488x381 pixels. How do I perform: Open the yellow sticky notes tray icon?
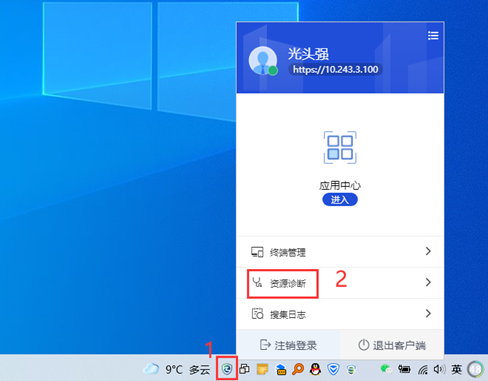(x=262, y=369)
